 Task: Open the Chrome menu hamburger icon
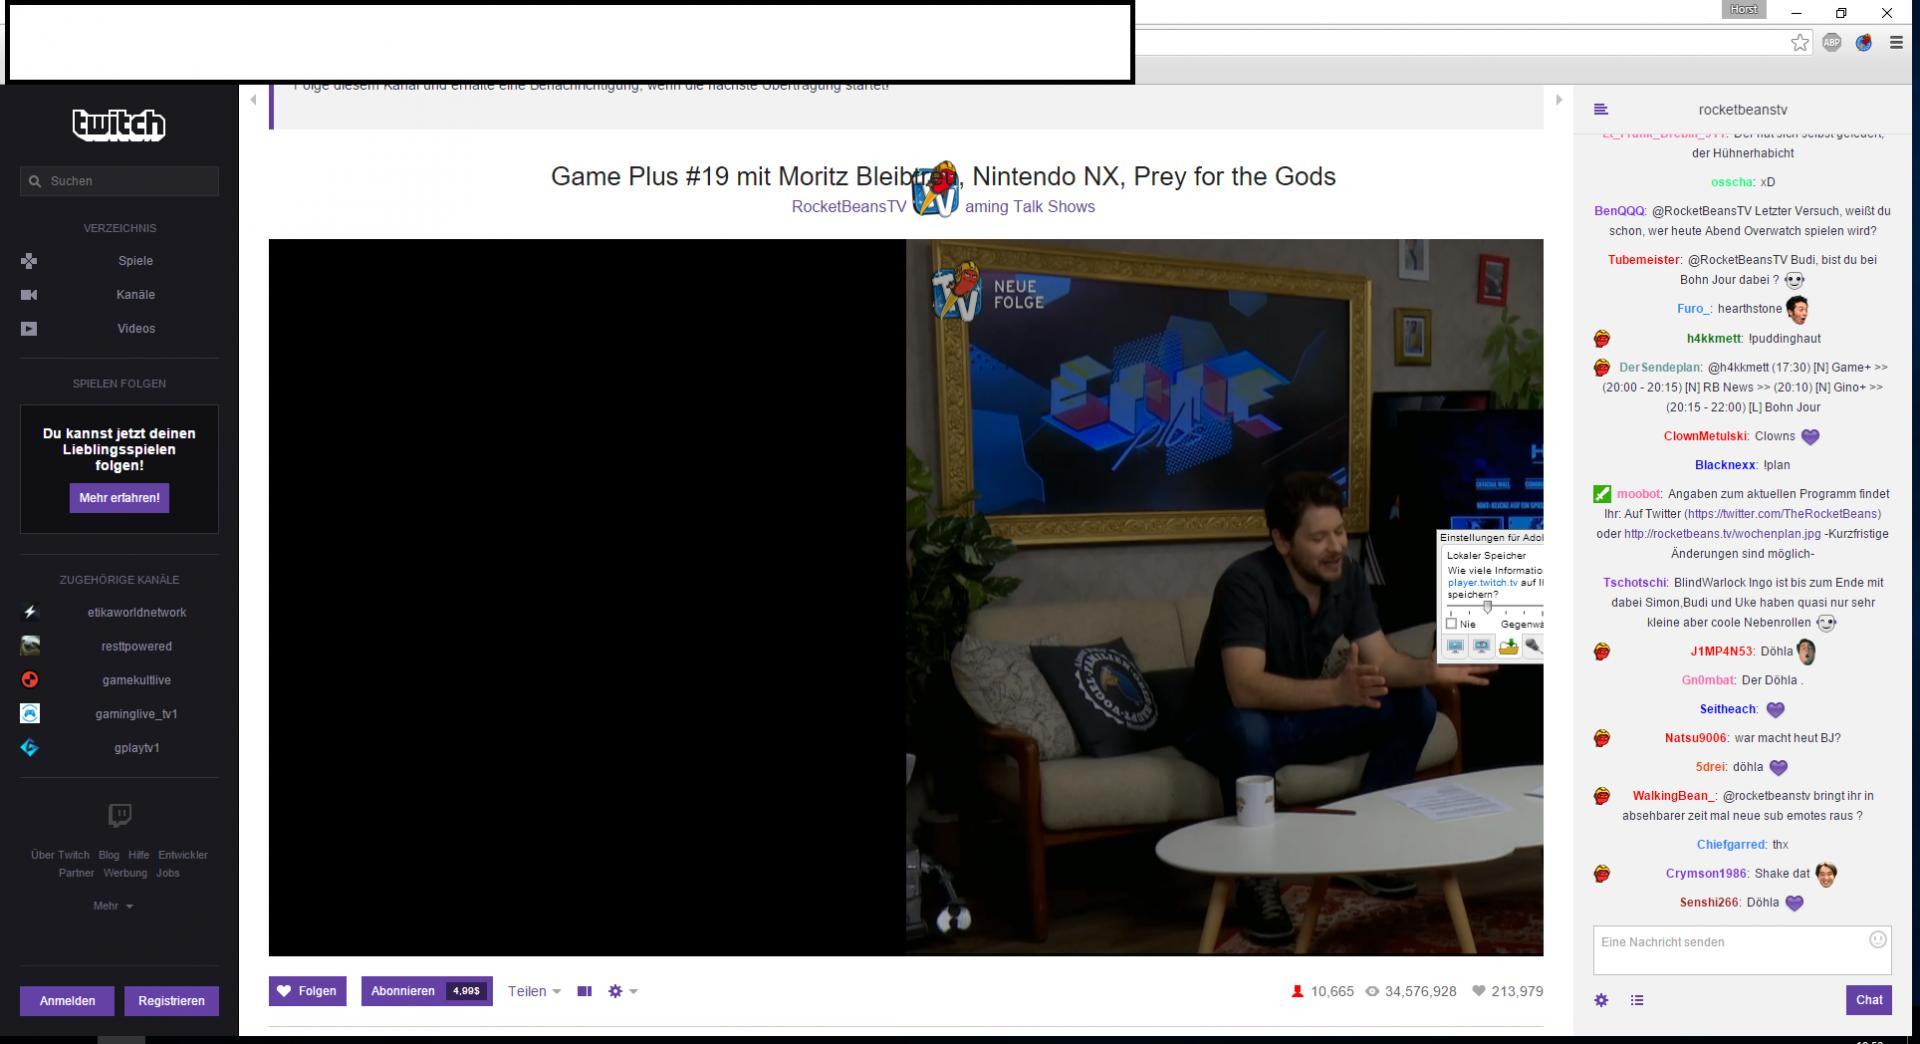(x=1896, y=42)
